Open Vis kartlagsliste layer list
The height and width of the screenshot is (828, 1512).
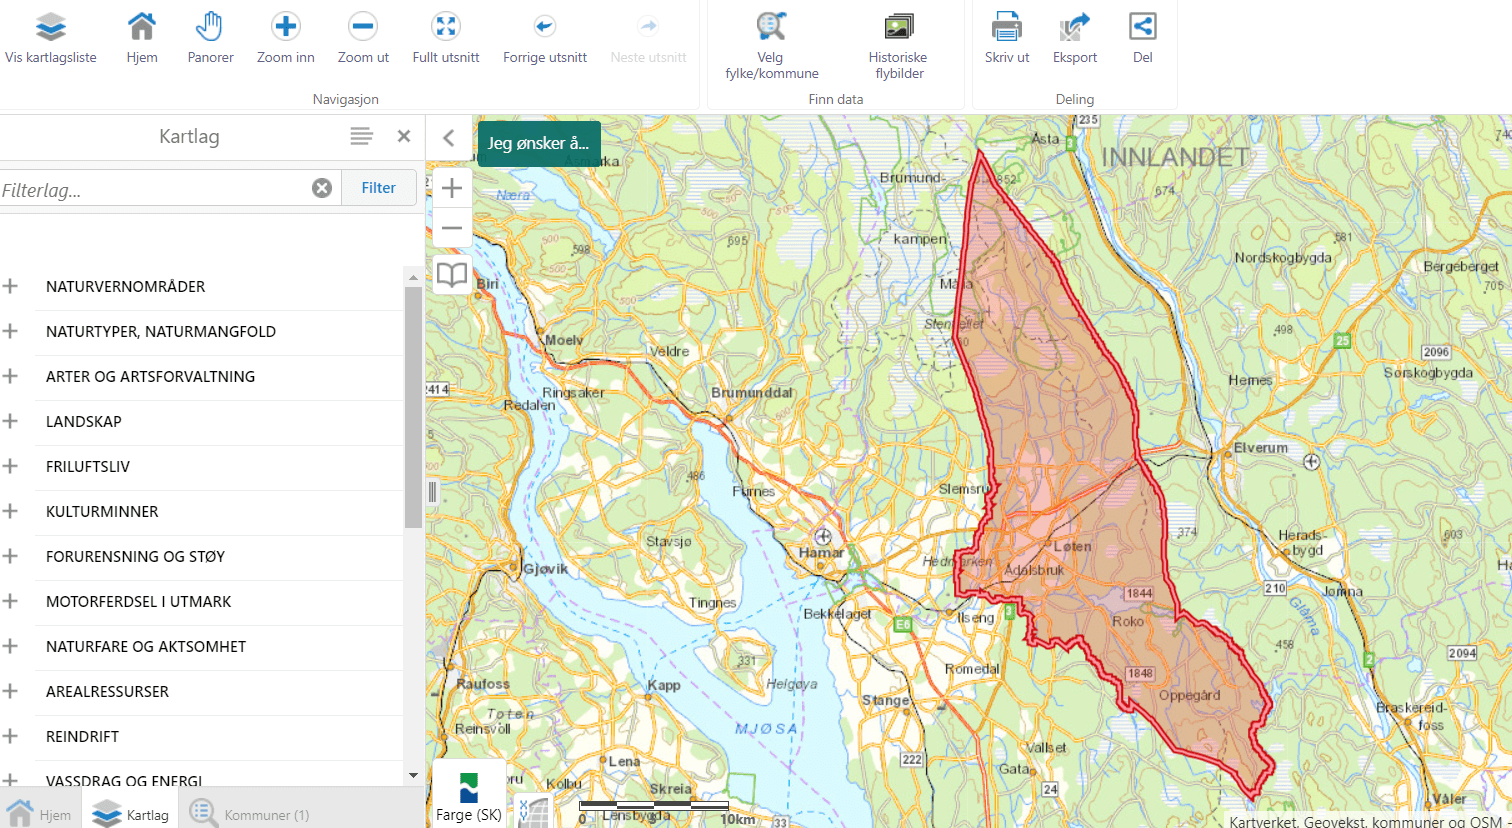pos(51,39)
